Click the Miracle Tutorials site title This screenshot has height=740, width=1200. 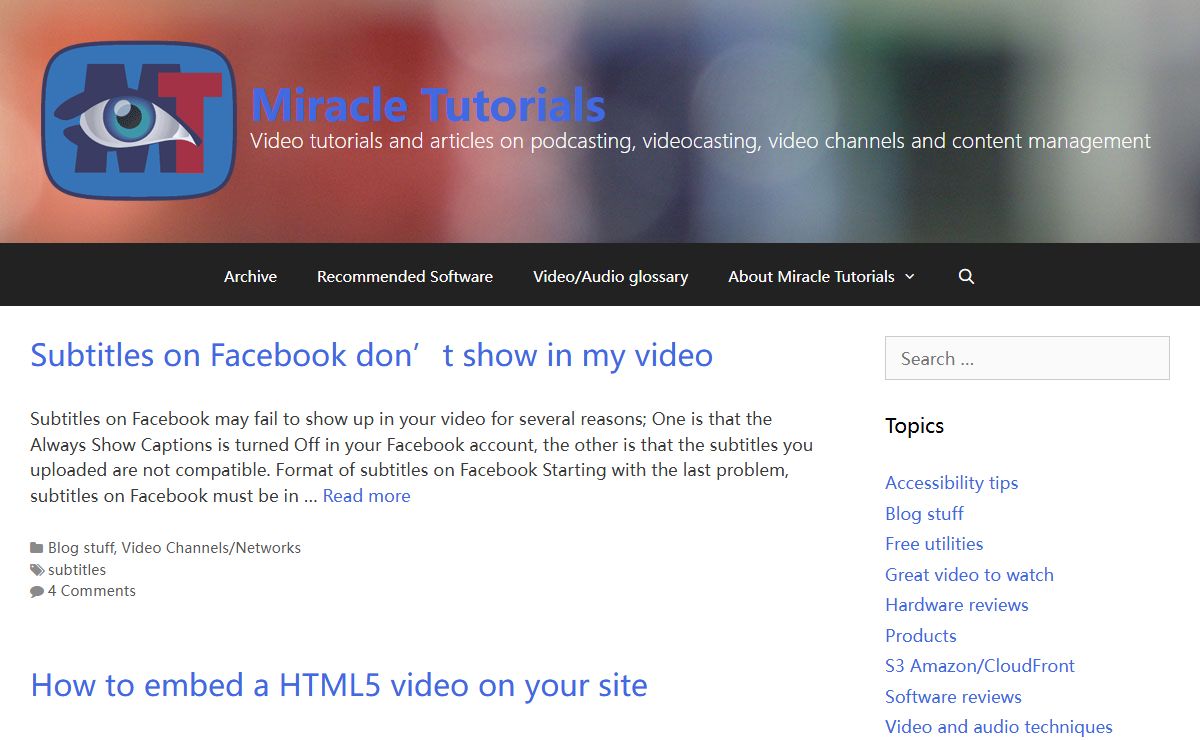pyautogui.click(x=428, y=104)
